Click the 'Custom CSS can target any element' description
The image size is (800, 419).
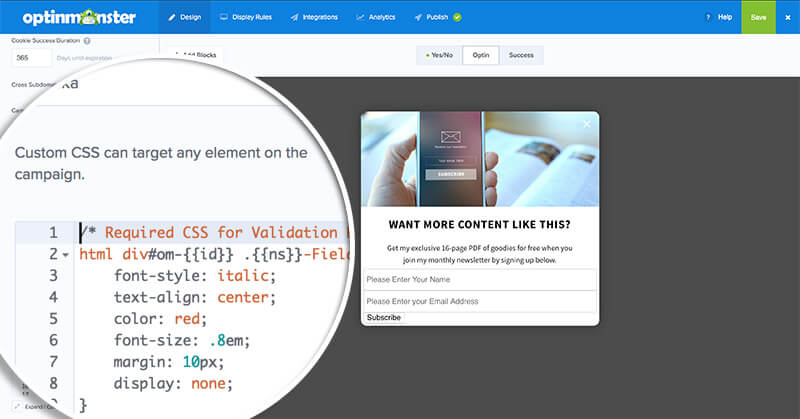[161, 163]
